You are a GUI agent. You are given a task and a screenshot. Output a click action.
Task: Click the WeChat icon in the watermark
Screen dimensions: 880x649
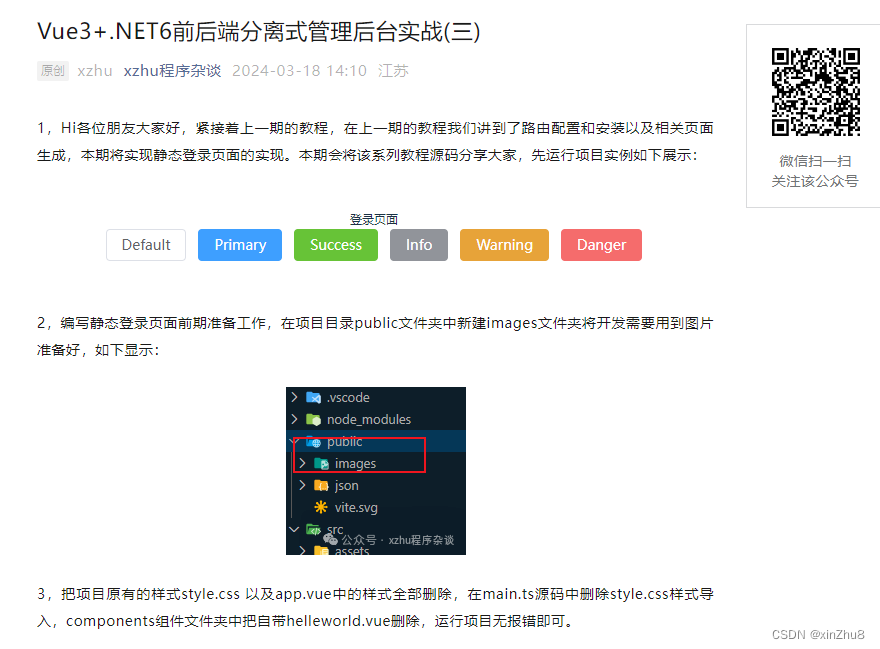click(x=331, y=540)
